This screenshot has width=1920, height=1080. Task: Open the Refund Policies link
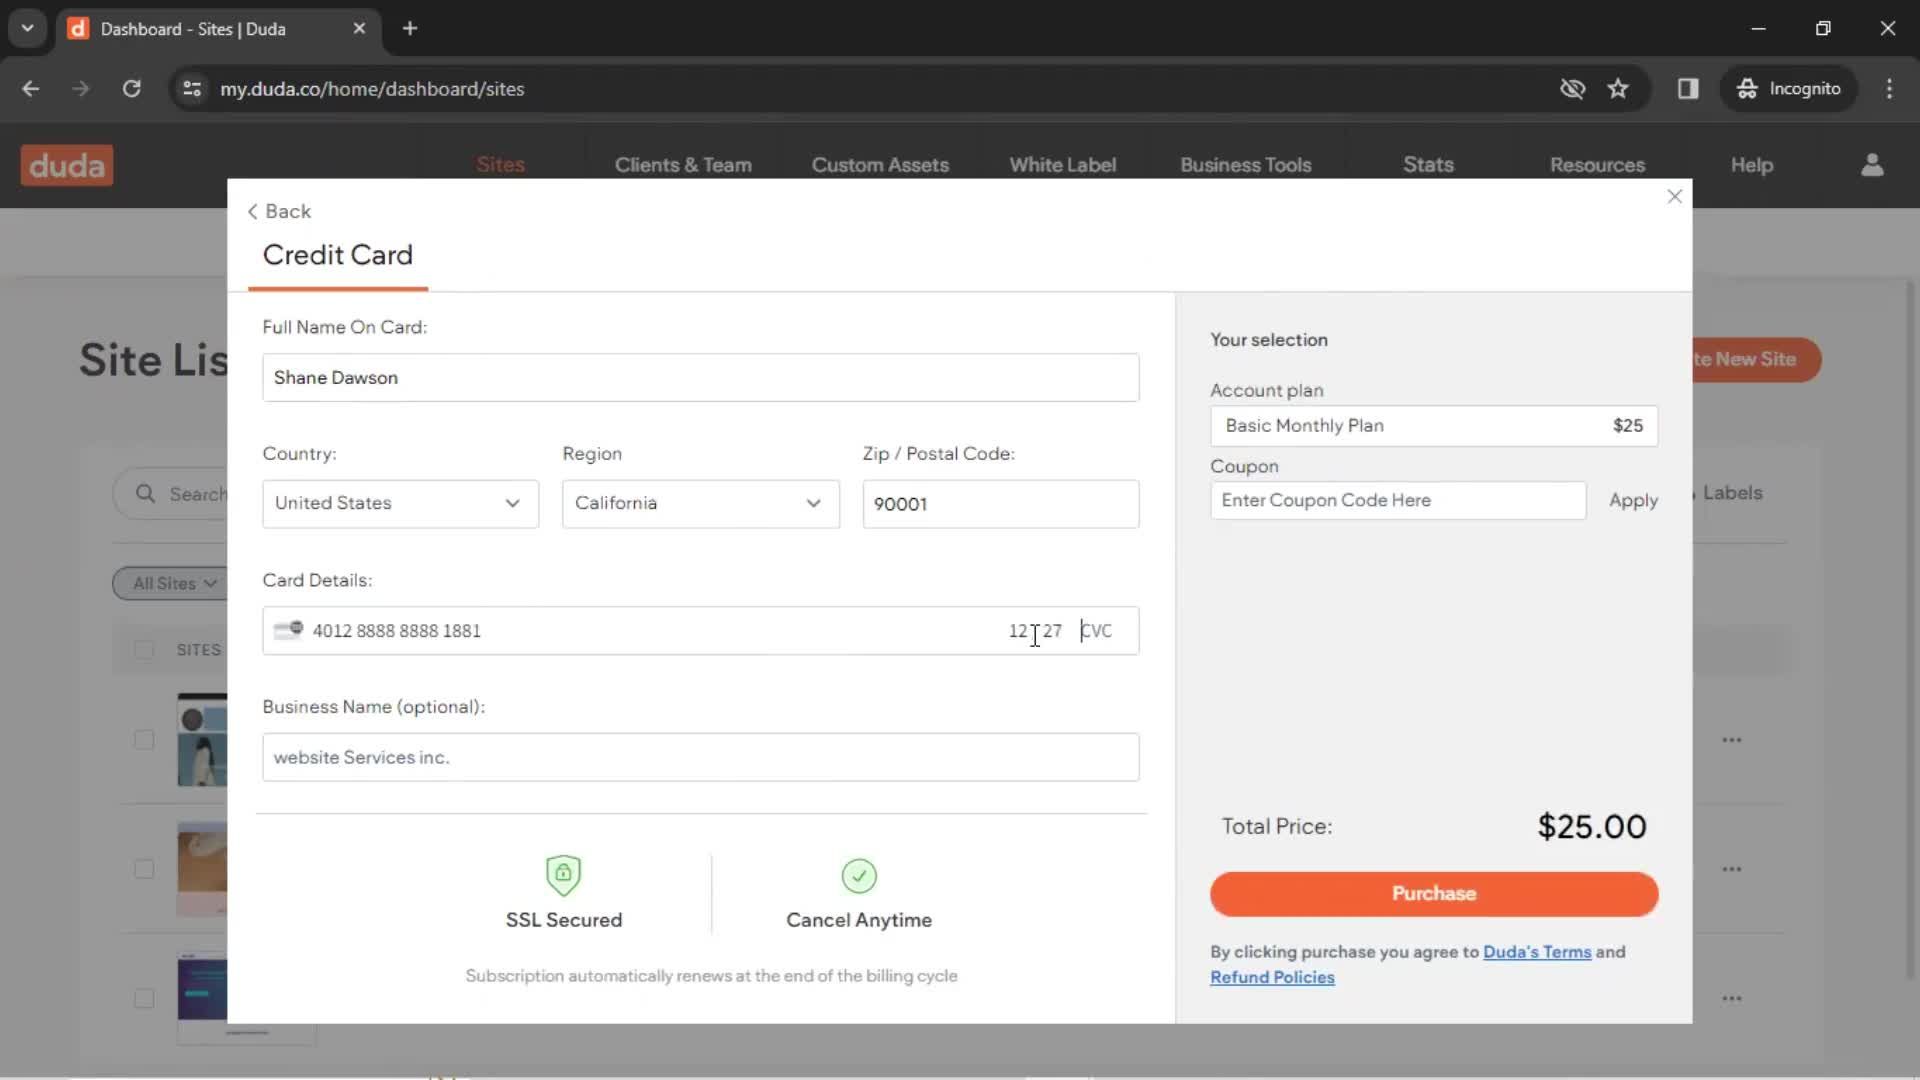(1272, 977)
